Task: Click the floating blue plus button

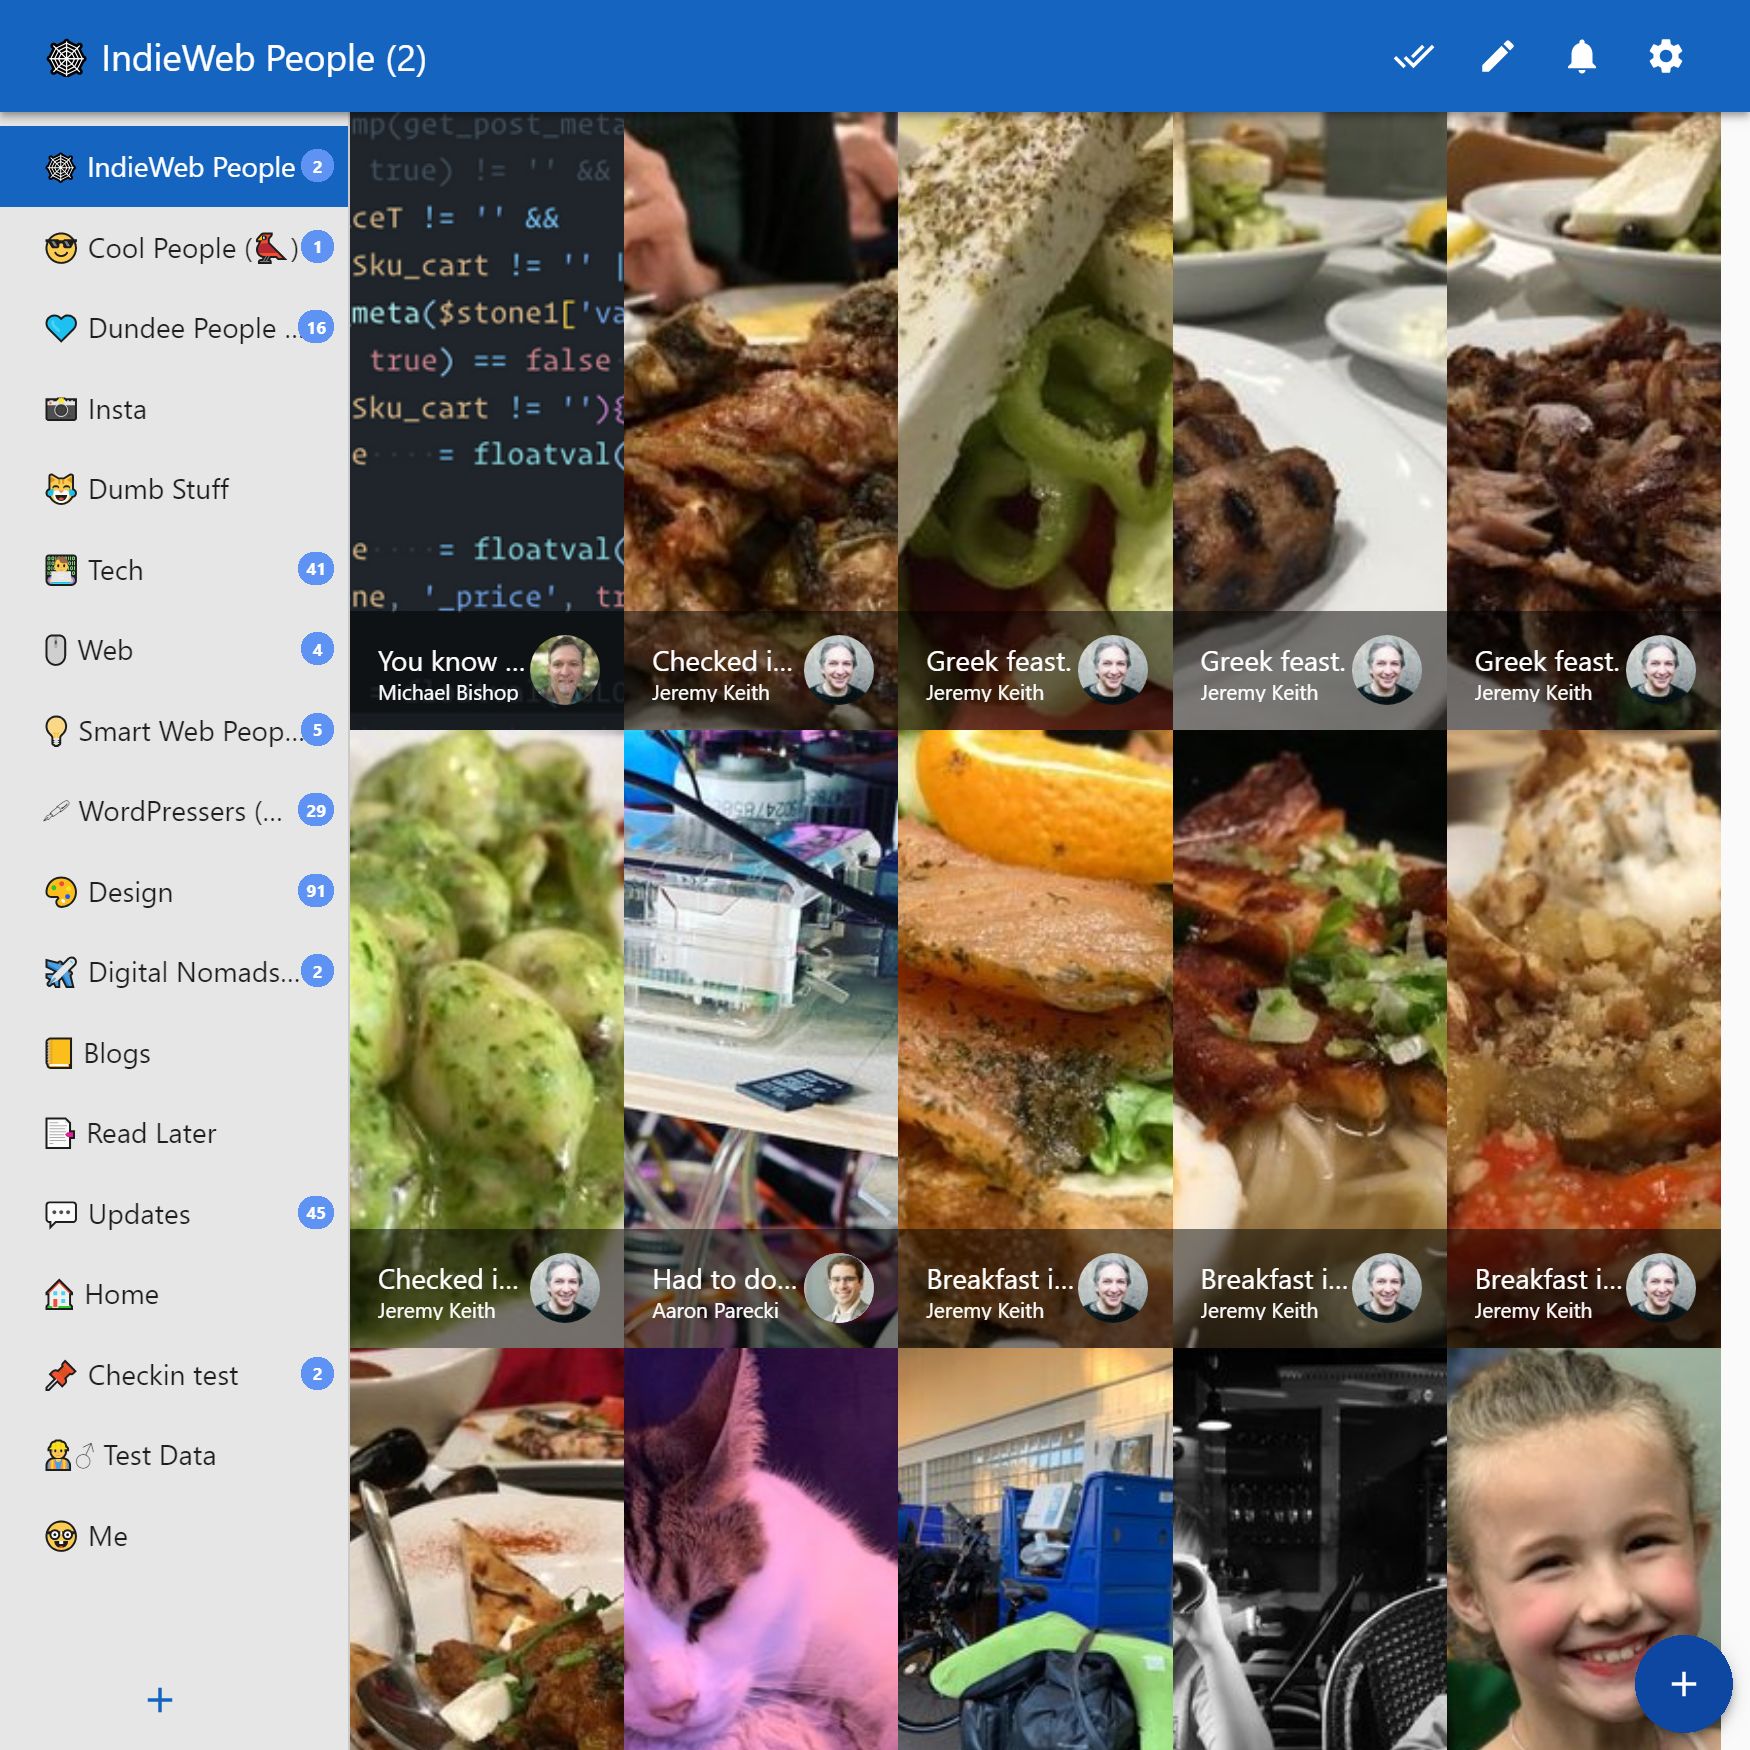Action: (x=1683, y=1684)
